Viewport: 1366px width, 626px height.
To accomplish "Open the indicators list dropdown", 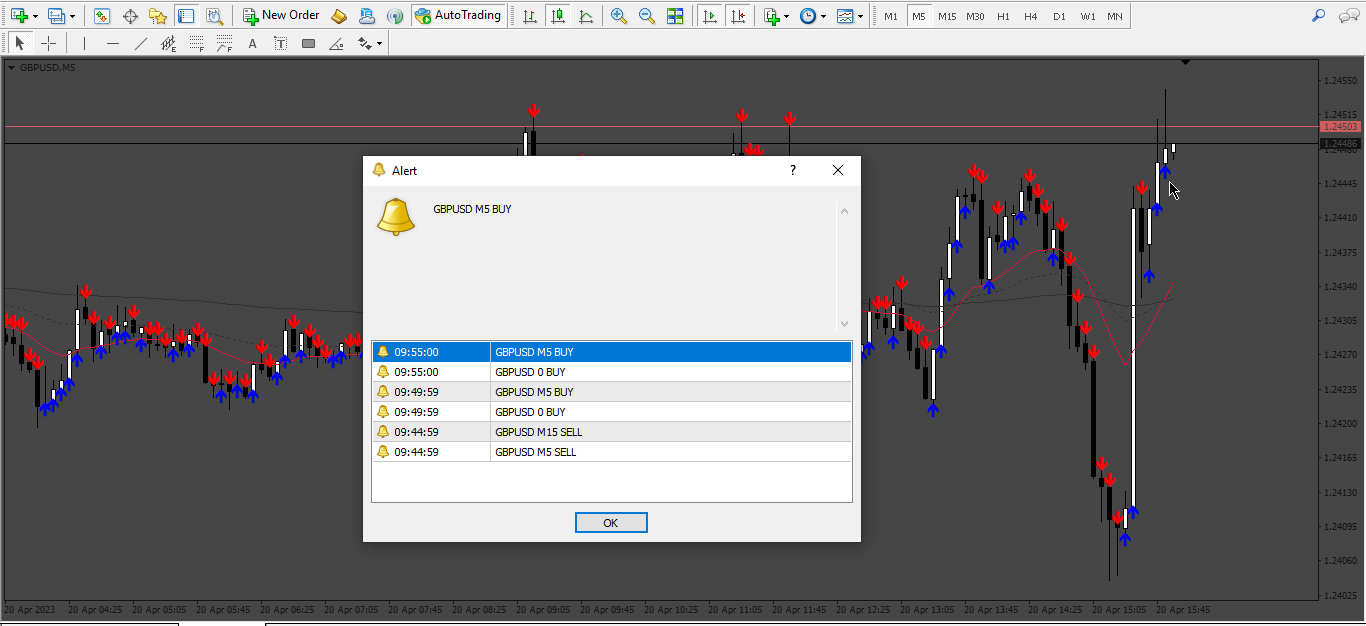I will pyautogui.click(x=775, y=16).
